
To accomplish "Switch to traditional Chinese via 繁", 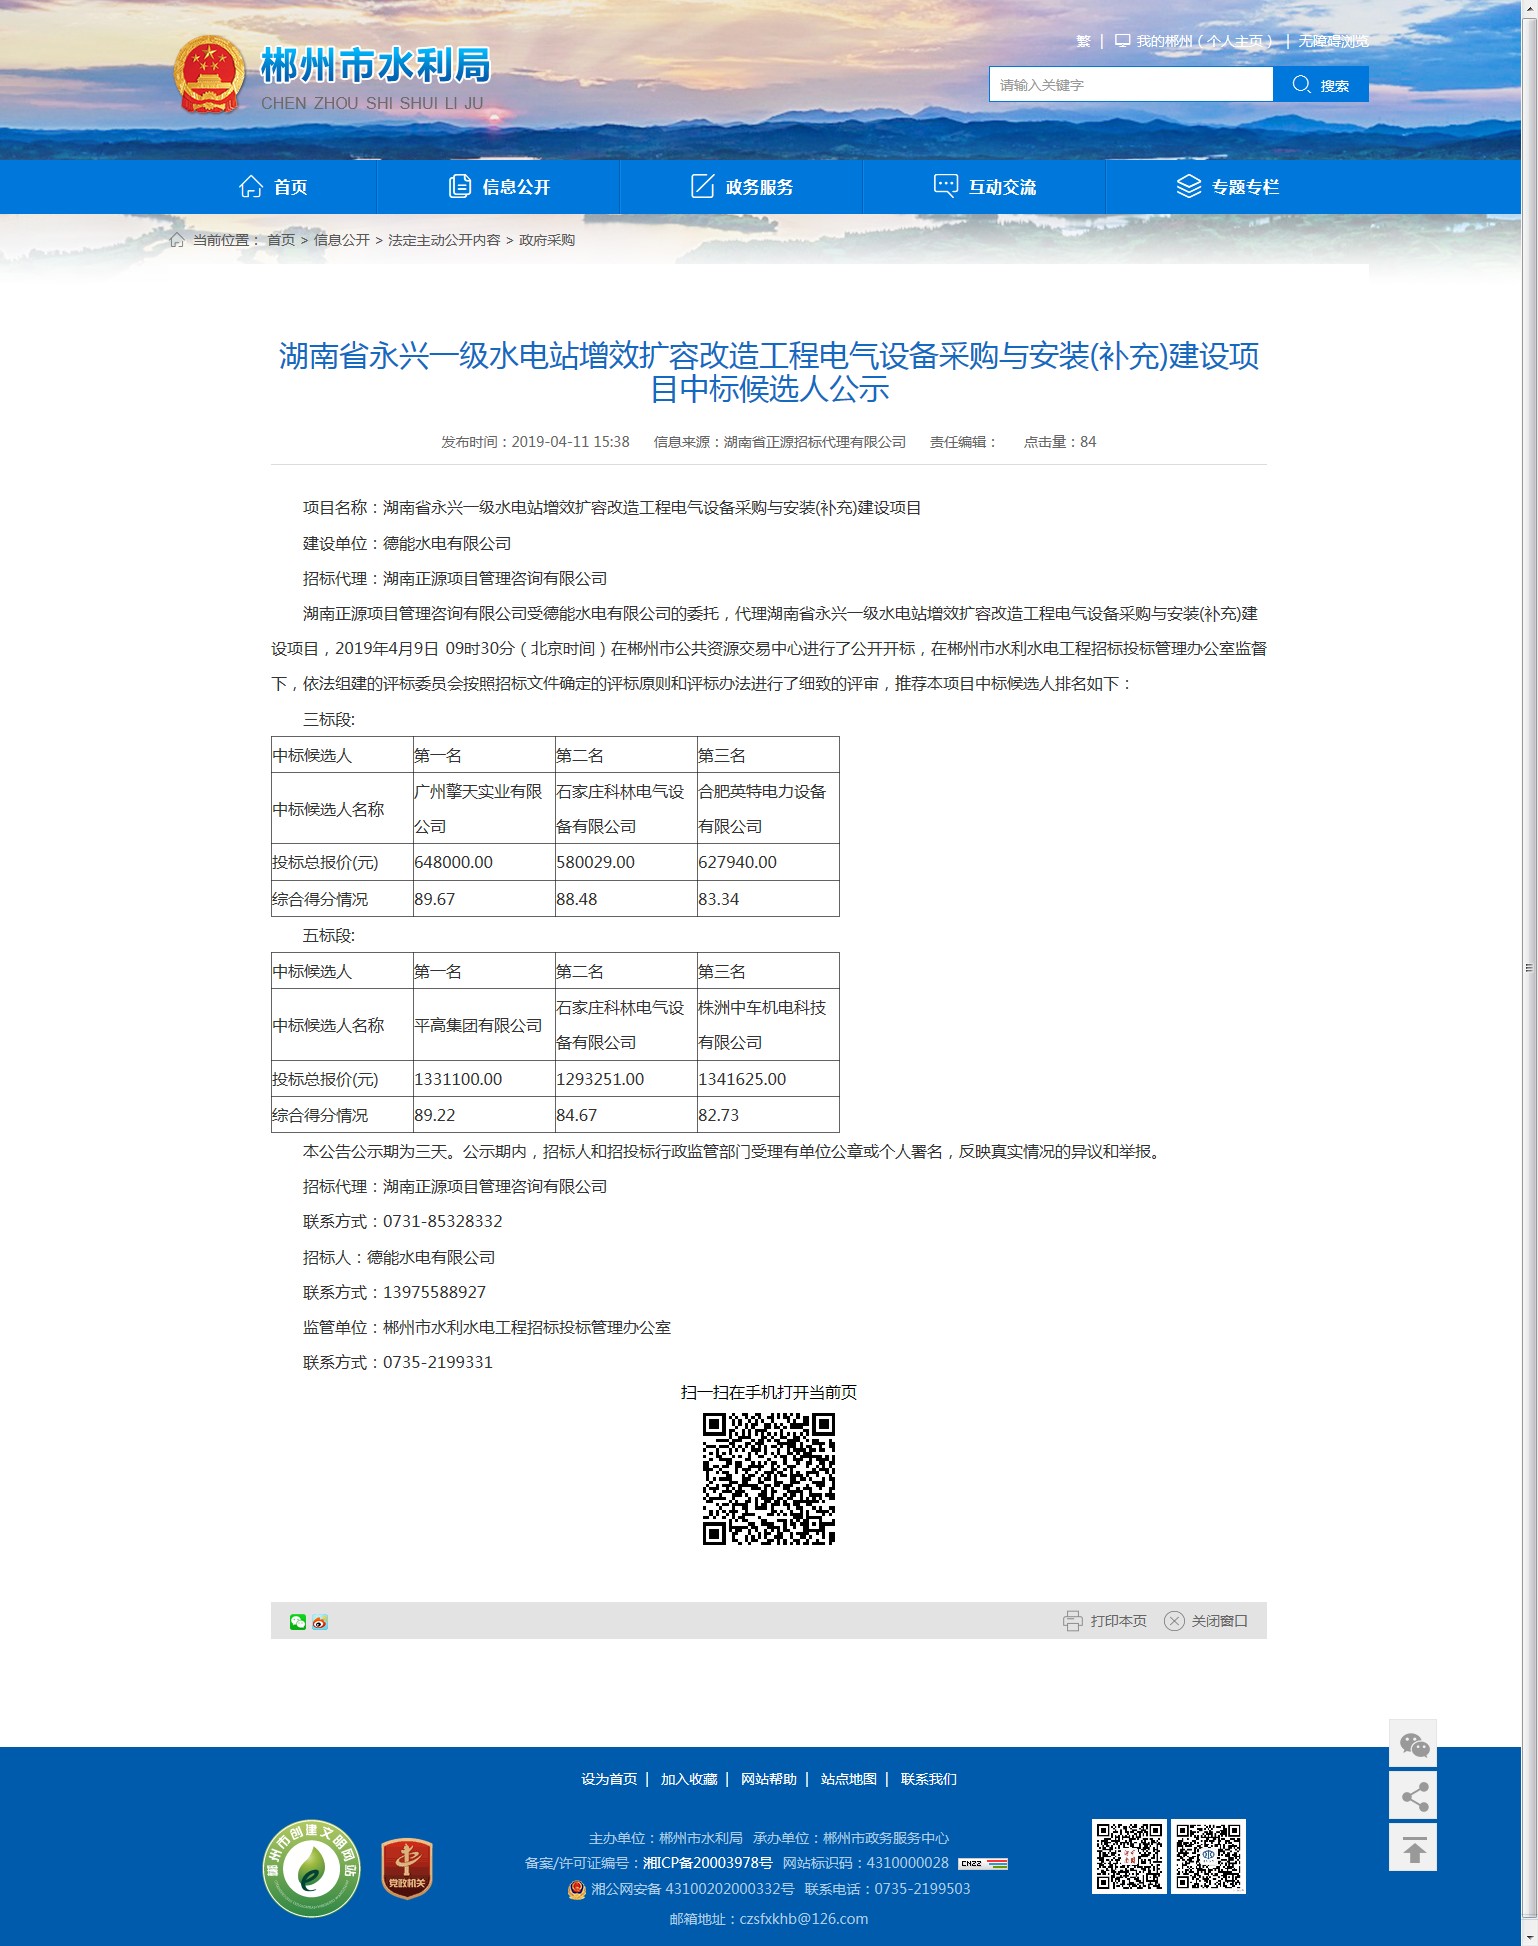I will pos(1083,41).
